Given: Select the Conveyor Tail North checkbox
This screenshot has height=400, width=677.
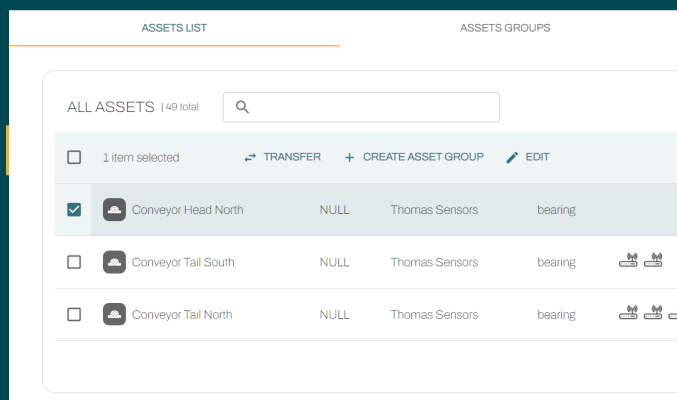Looking at the screenshot, I should pos(74,314).
